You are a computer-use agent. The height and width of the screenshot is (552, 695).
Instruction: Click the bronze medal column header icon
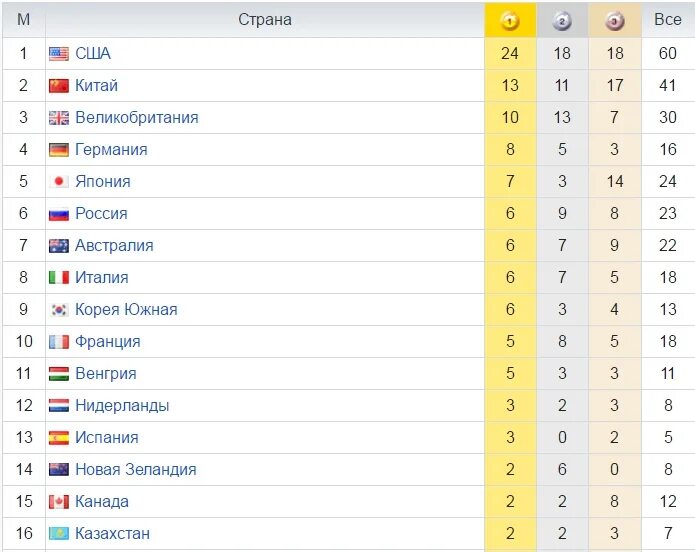(x=614, y=20)
